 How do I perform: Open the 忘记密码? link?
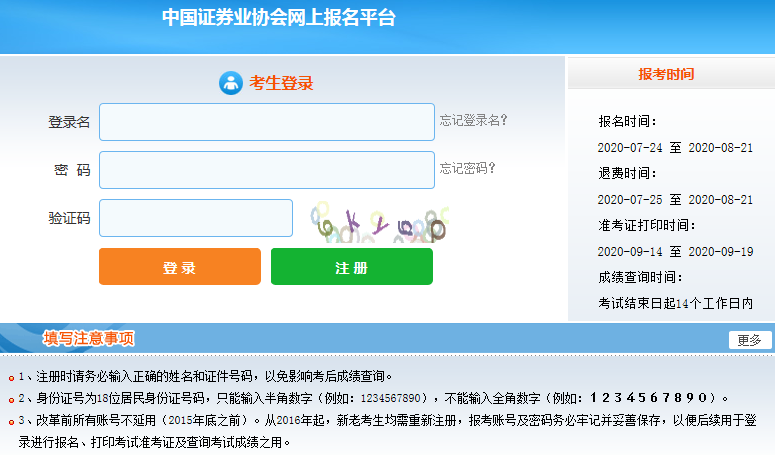(x=467, y=168)
